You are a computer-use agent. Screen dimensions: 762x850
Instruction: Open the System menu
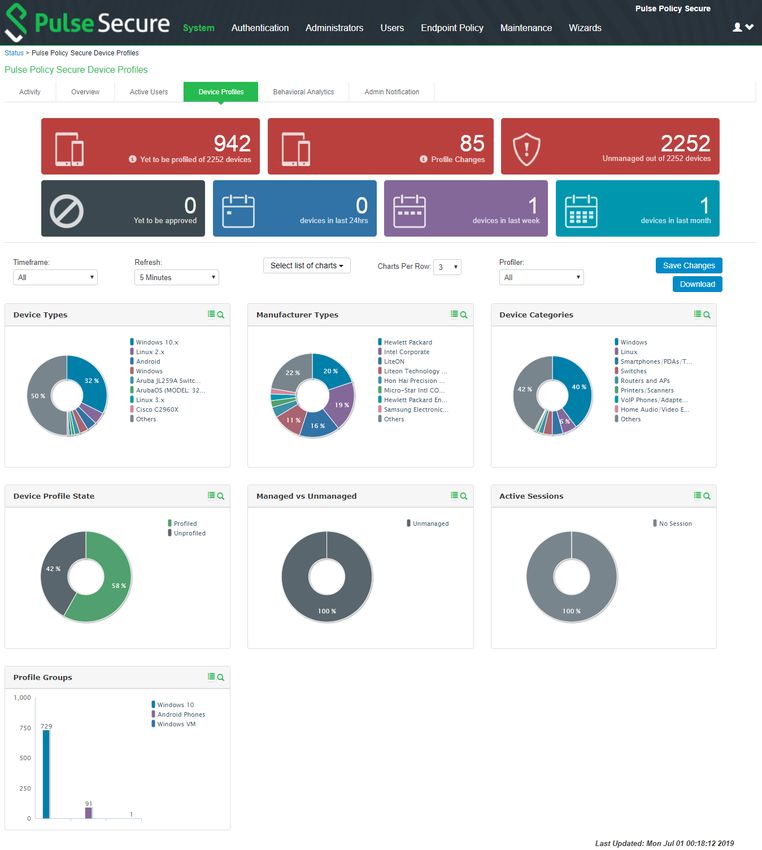point(198,28)
